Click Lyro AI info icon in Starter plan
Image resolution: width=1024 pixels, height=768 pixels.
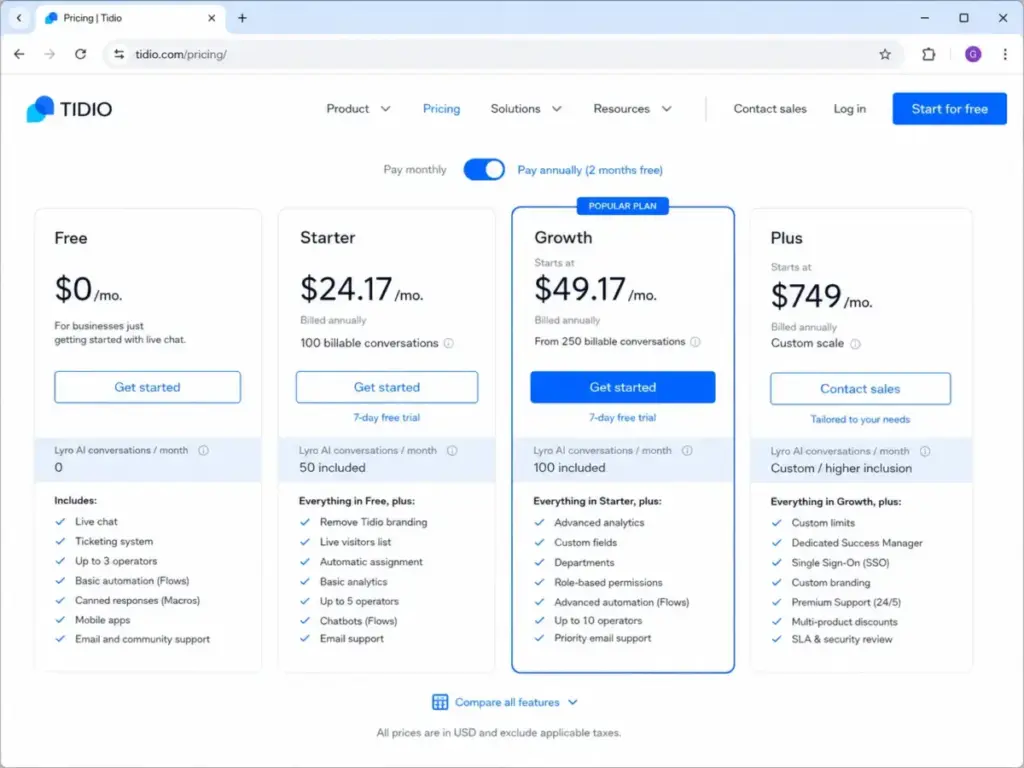(452, 451)
